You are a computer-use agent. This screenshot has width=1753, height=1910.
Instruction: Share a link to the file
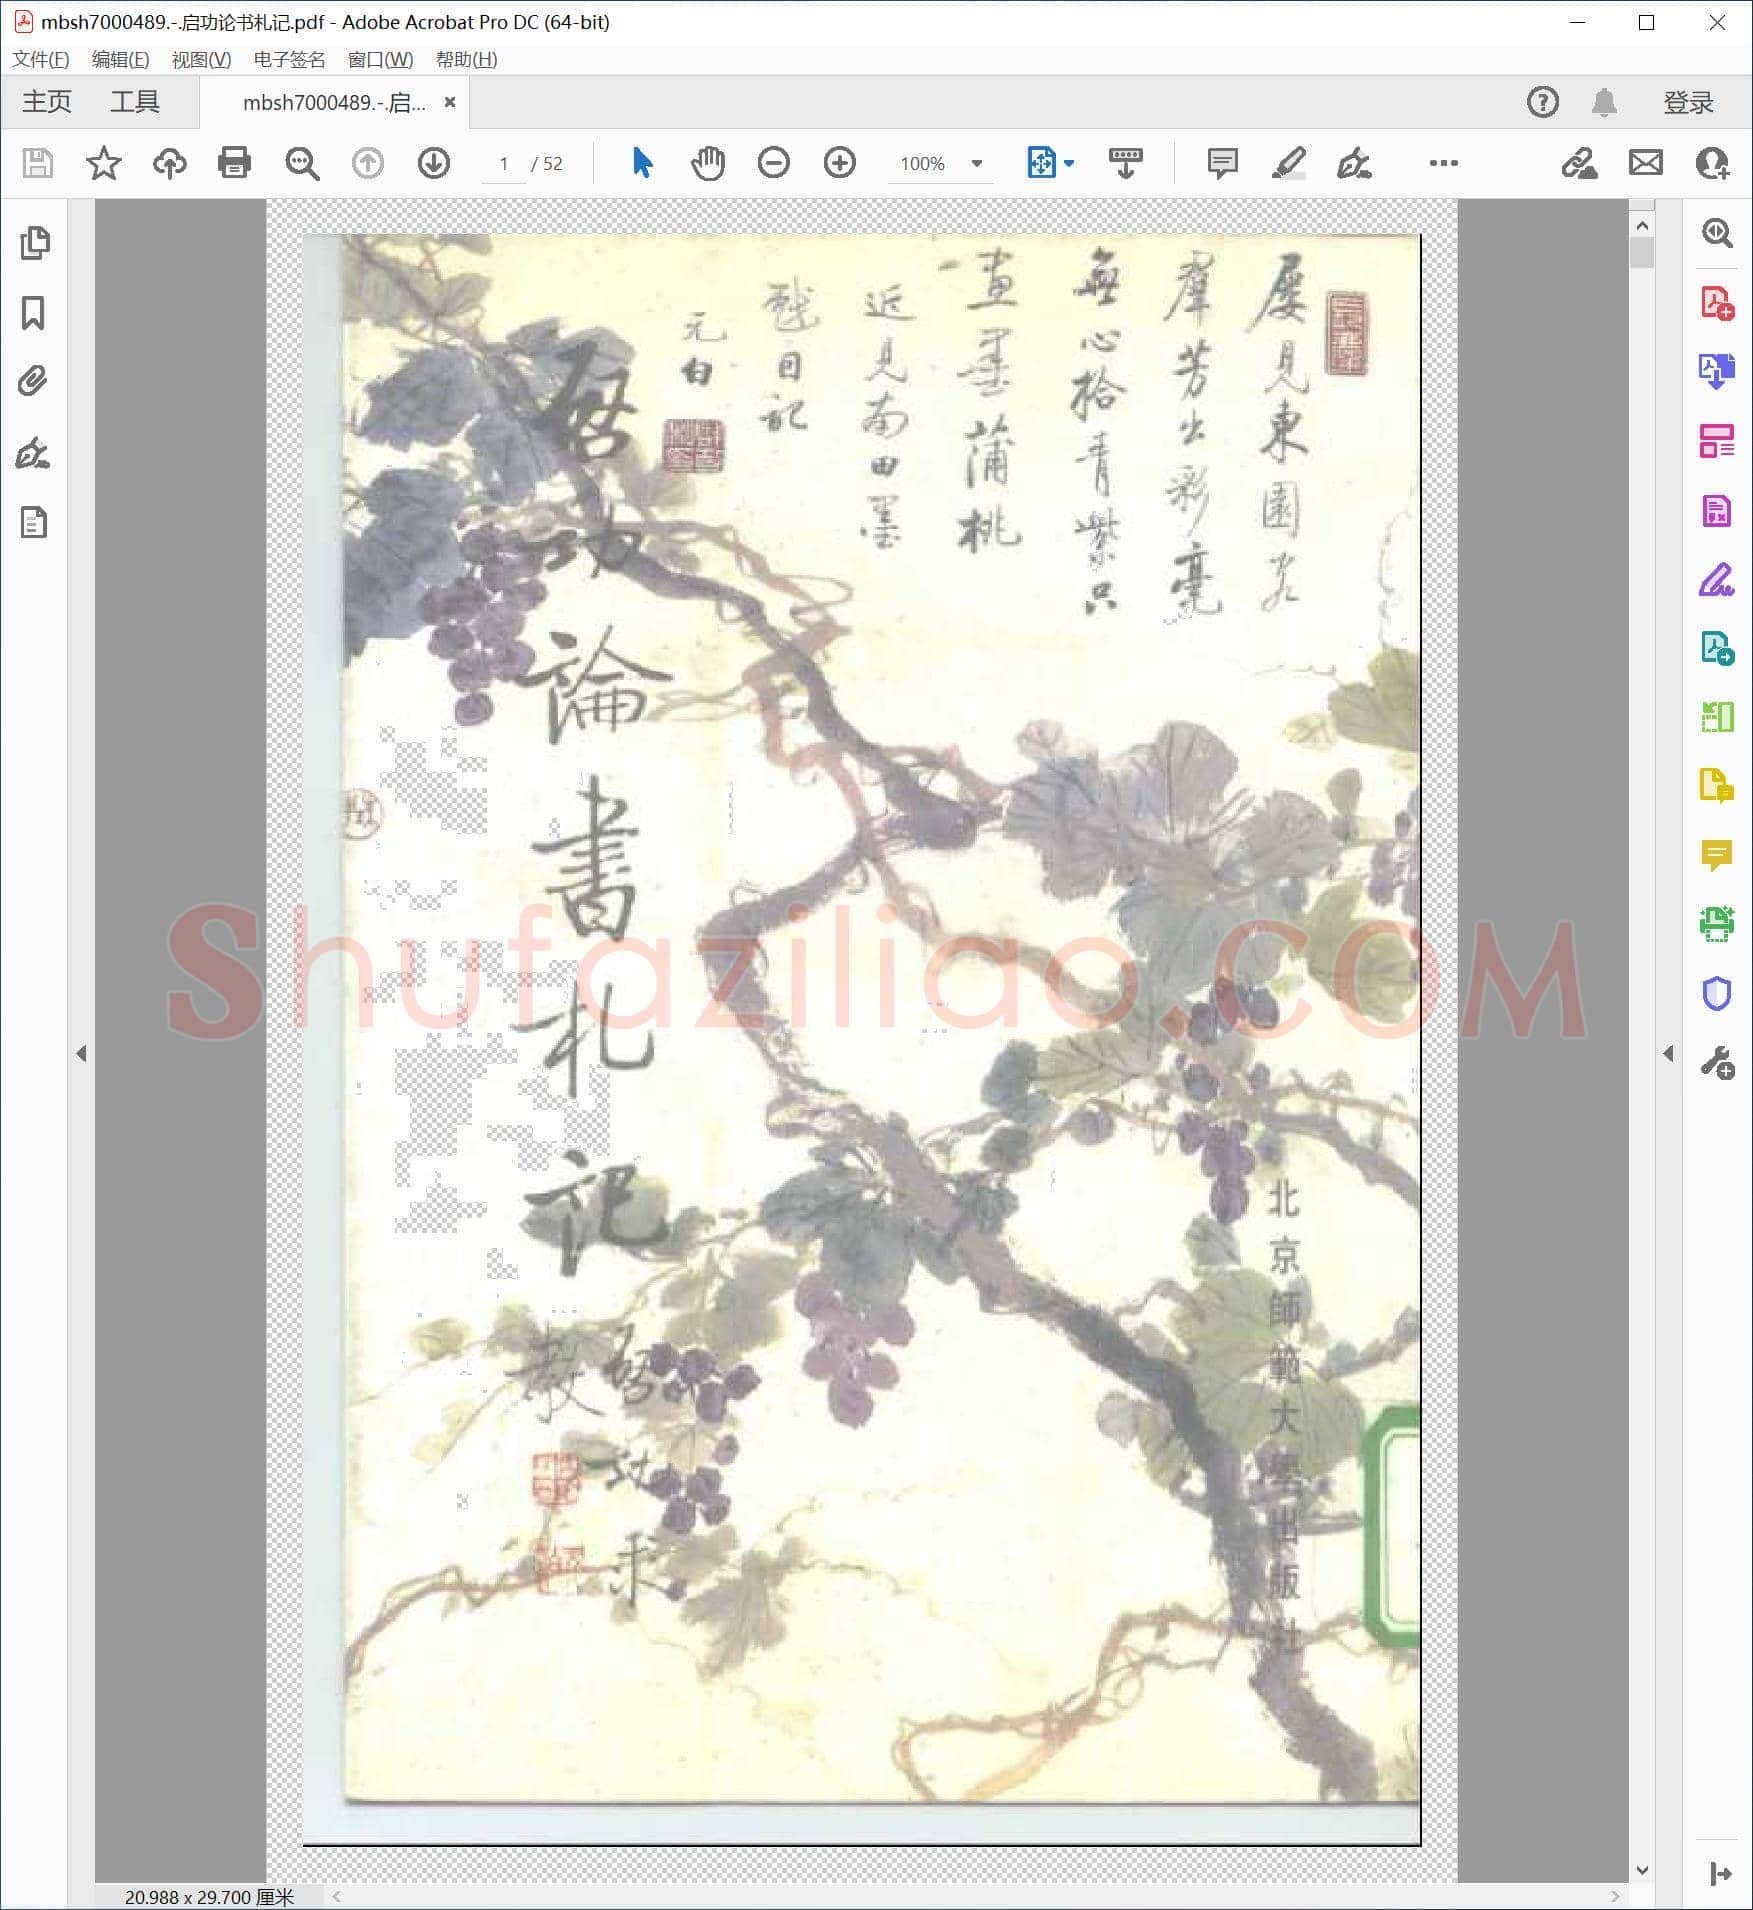point(1579,163)
